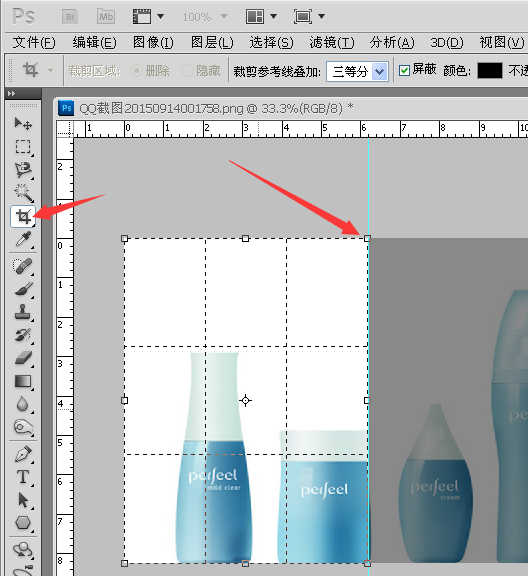Open the 编辑(E) menu
528x576 pixels.
94,43
